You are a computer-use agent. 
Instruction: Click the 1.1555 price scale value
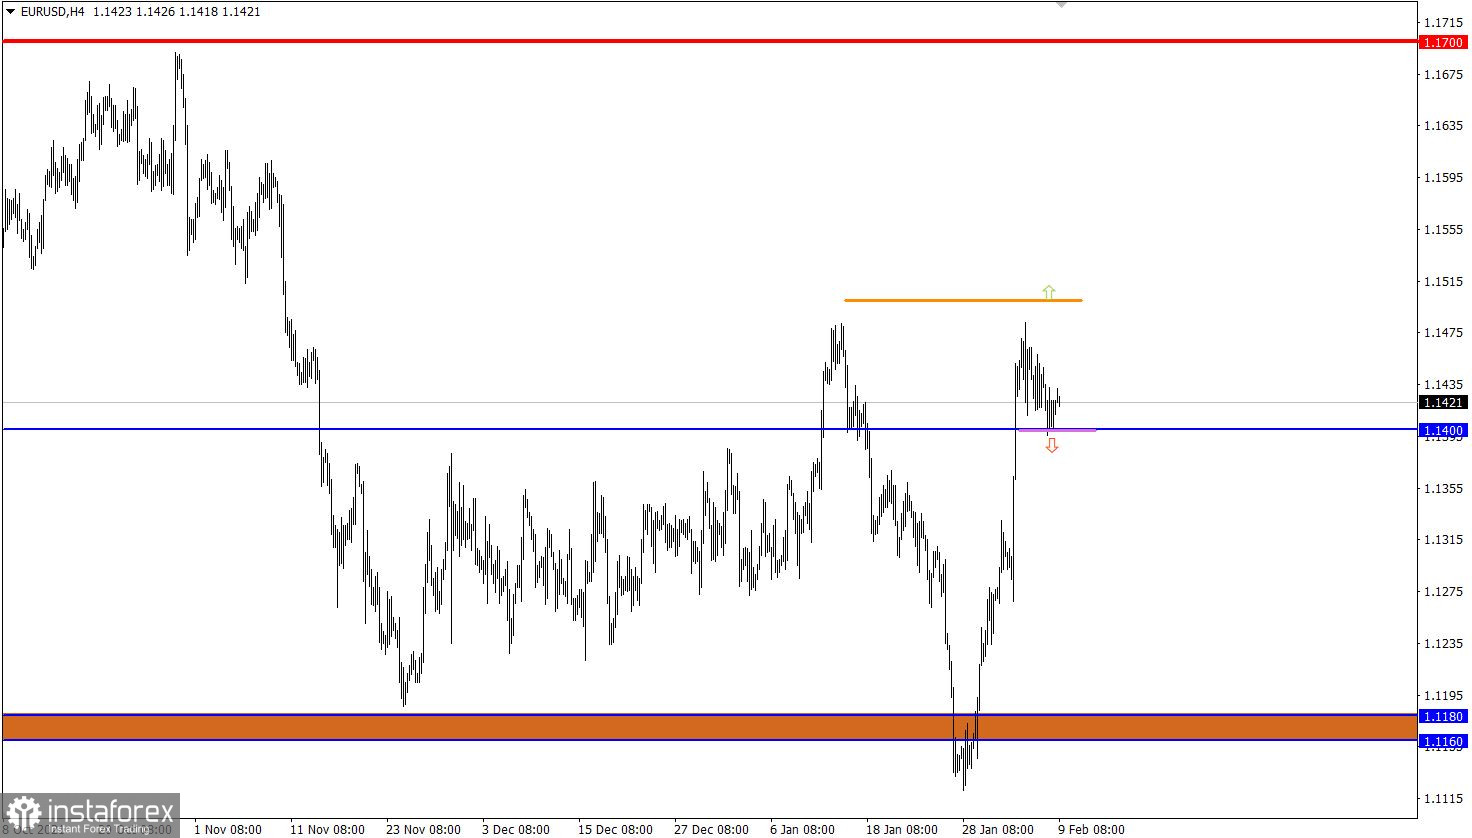1443,229
